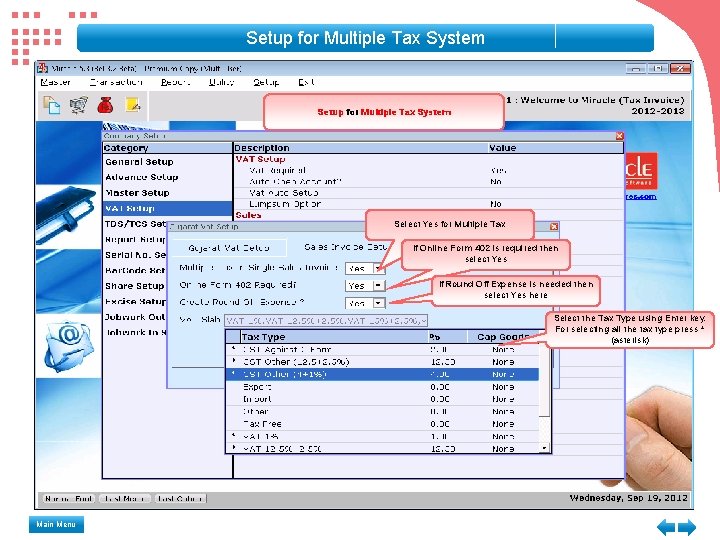Viewport: 720px width, 540px height.
Task: Select Other tax type row
Action: (x=382, y=411)
